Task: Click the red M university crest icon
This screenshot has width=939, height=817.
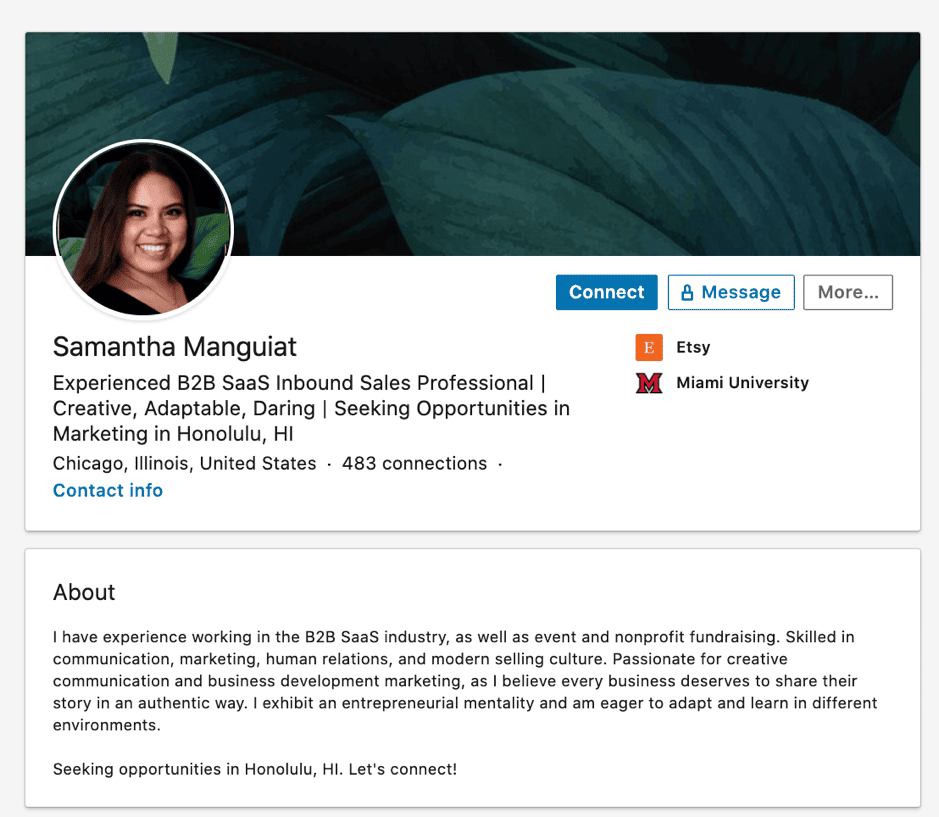Action: (649, 383)
